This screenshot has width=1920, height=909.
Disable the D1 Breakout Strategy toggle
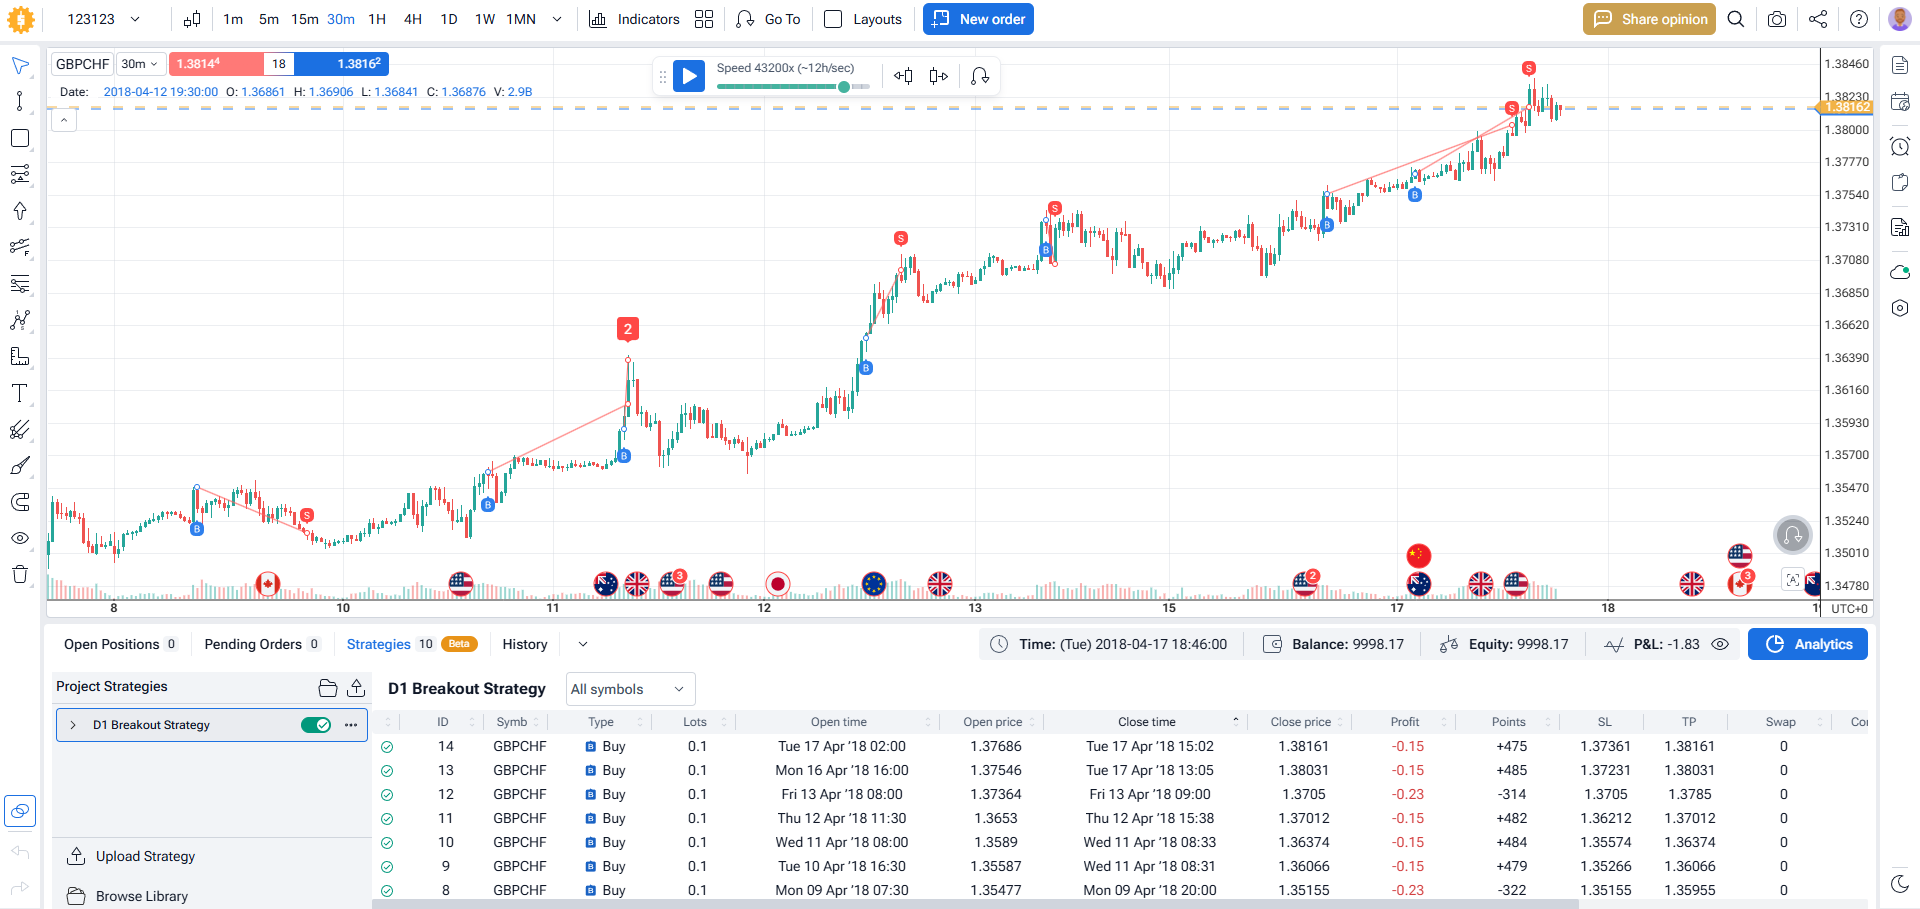pos(316,725)
